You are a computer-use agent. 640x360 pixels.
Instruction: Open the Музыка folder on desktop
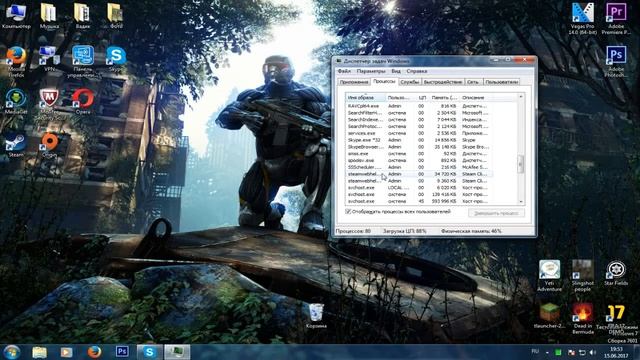tap(49, 15)
